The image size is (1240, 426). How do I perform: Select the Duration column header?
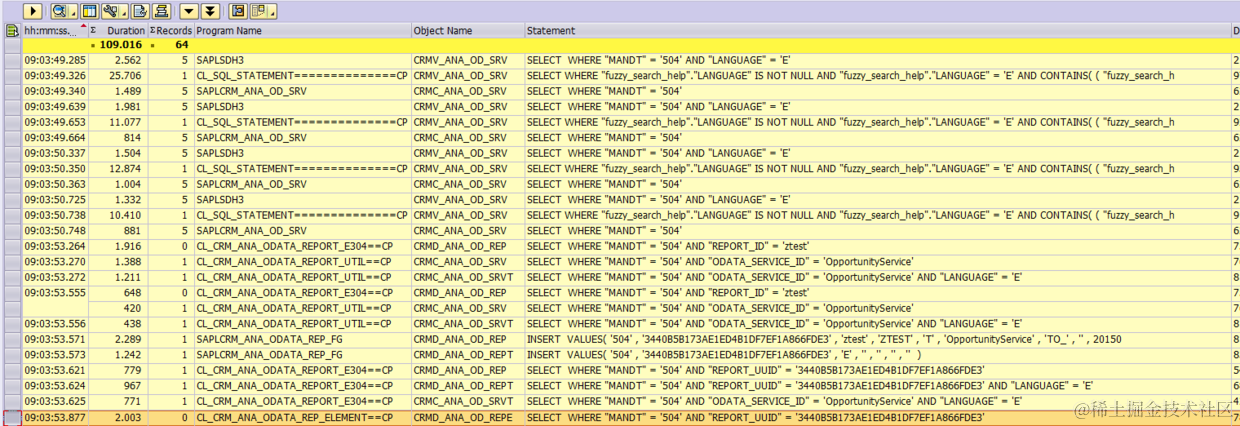(x=118, y=31)
